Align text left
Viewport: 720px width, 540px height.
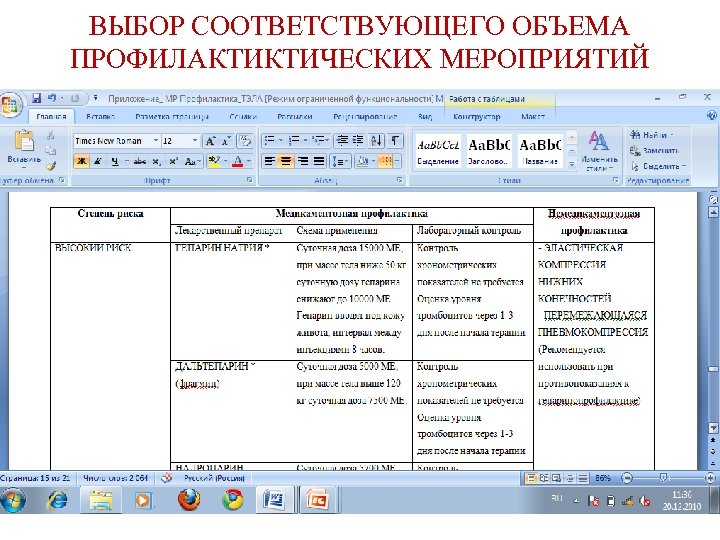coord(270,161)
